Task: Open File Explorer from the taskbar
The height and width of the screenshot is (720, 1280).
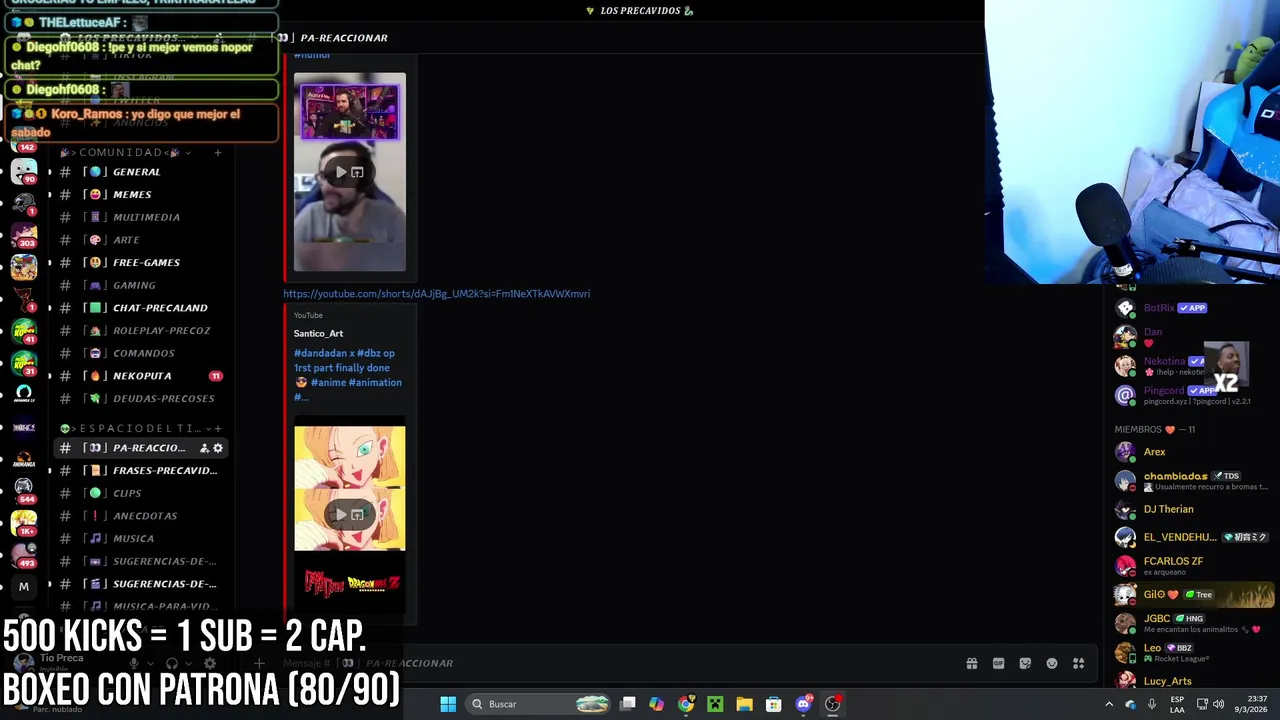Action: pos(744,704)
